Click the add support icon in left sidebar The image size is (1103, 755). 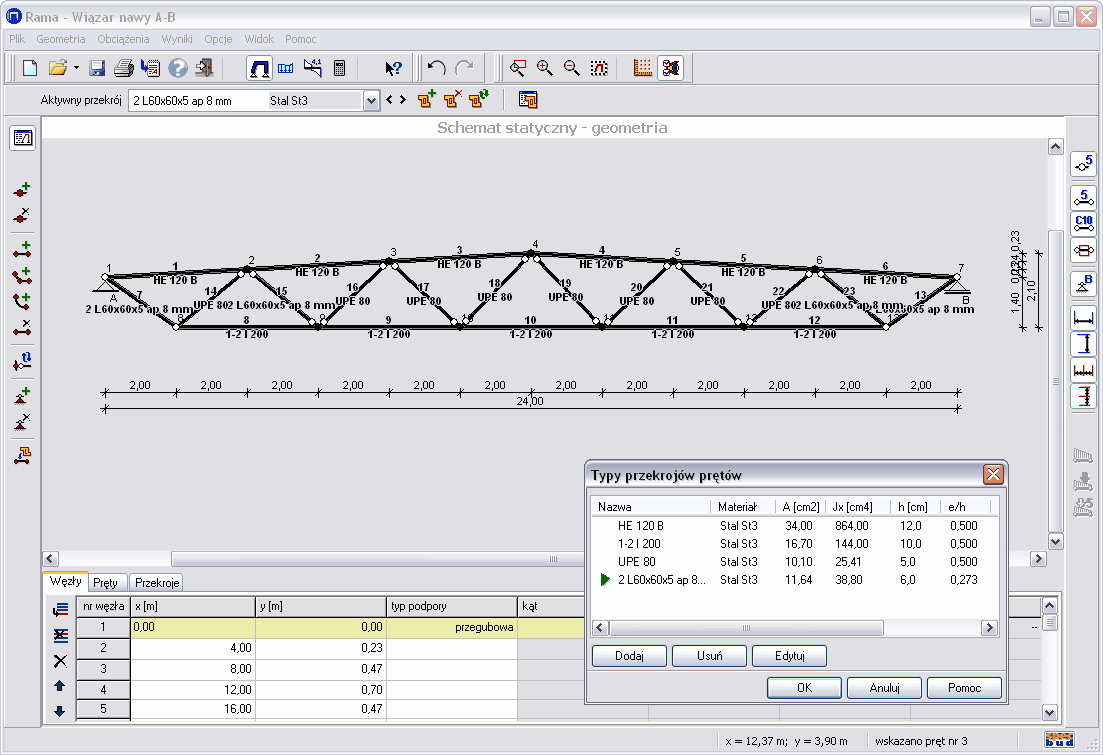point(22,397)
